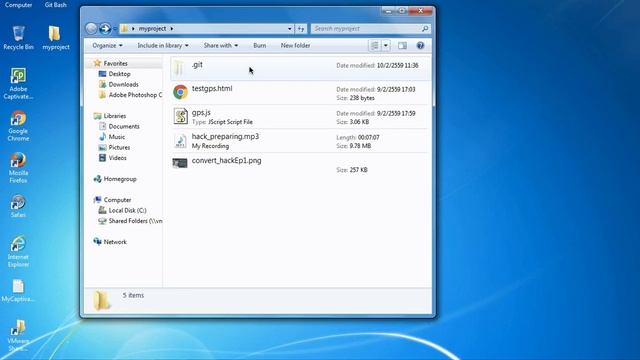
Task: Launch Google Chrome desktop shortcut
Action: 18,126
